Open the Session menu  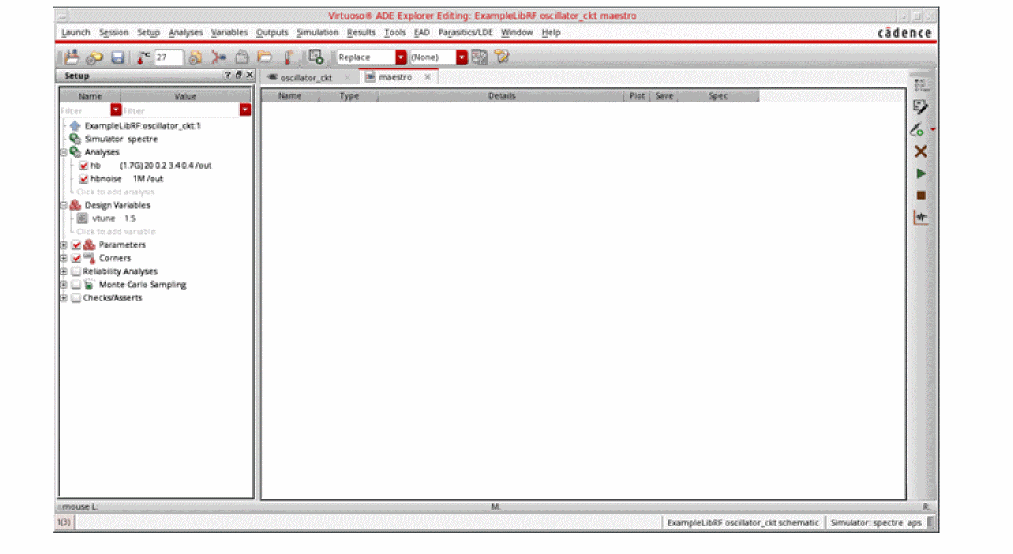114,32
